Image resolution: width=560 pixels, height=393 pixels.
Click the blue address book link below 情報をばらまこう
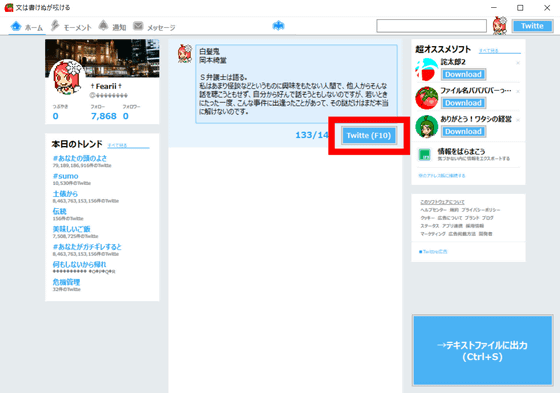click(442, 176)
